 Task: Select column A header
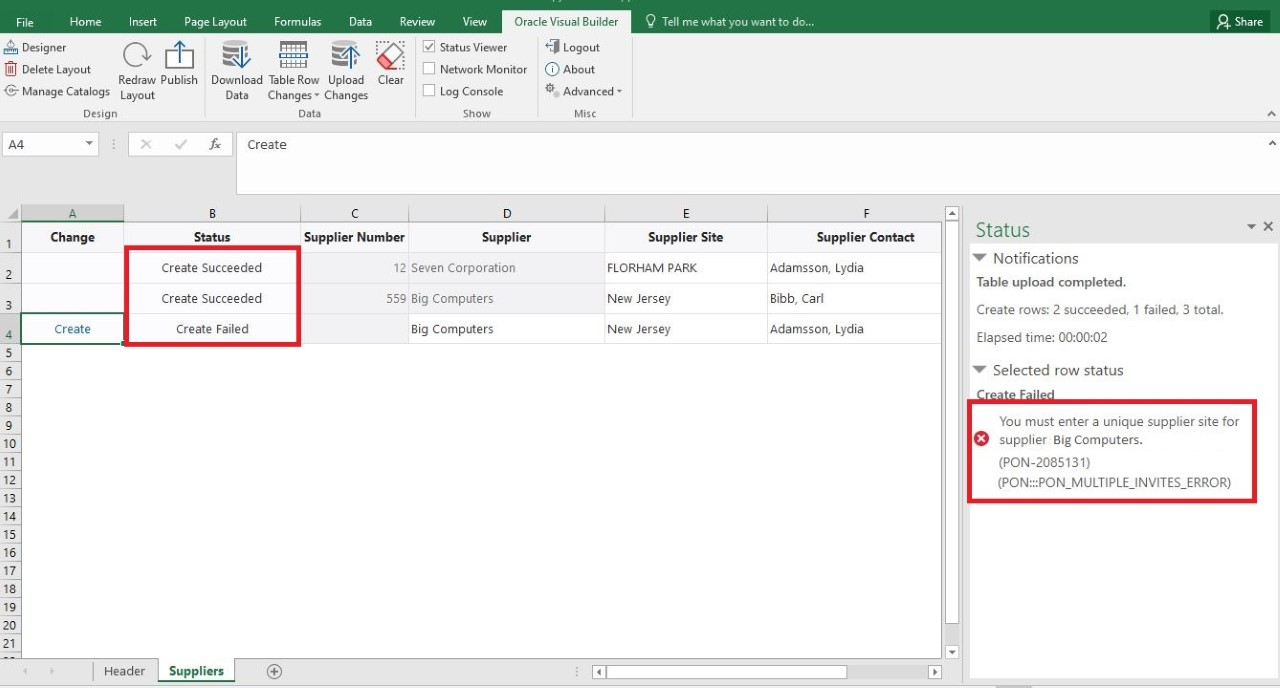pyautogui.click(x=72, y=213)
